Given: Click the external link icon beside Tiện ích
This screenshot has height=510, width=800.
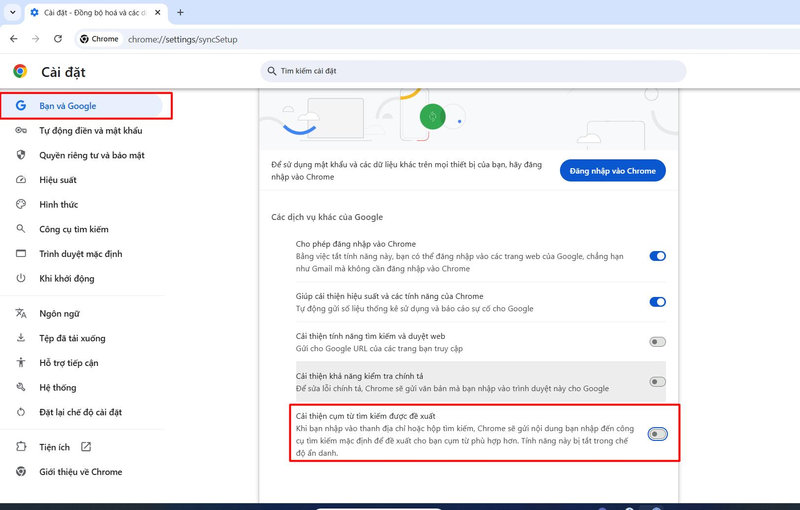Looking at the screenshot, I should point(86,447).
